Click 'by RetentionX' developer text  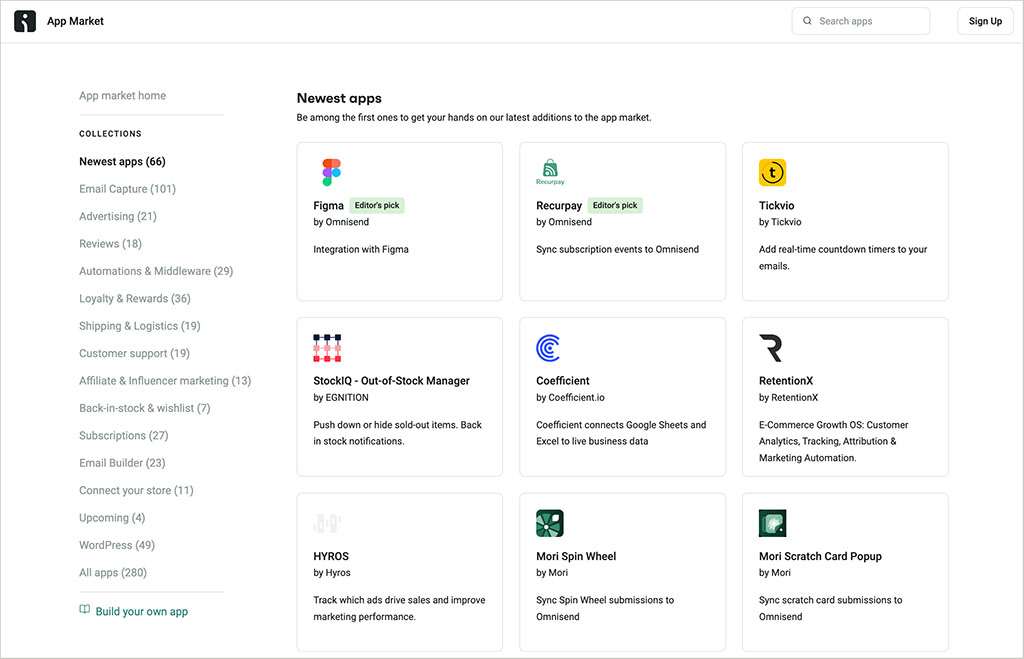pyautogui.click(x=788, y=398)
